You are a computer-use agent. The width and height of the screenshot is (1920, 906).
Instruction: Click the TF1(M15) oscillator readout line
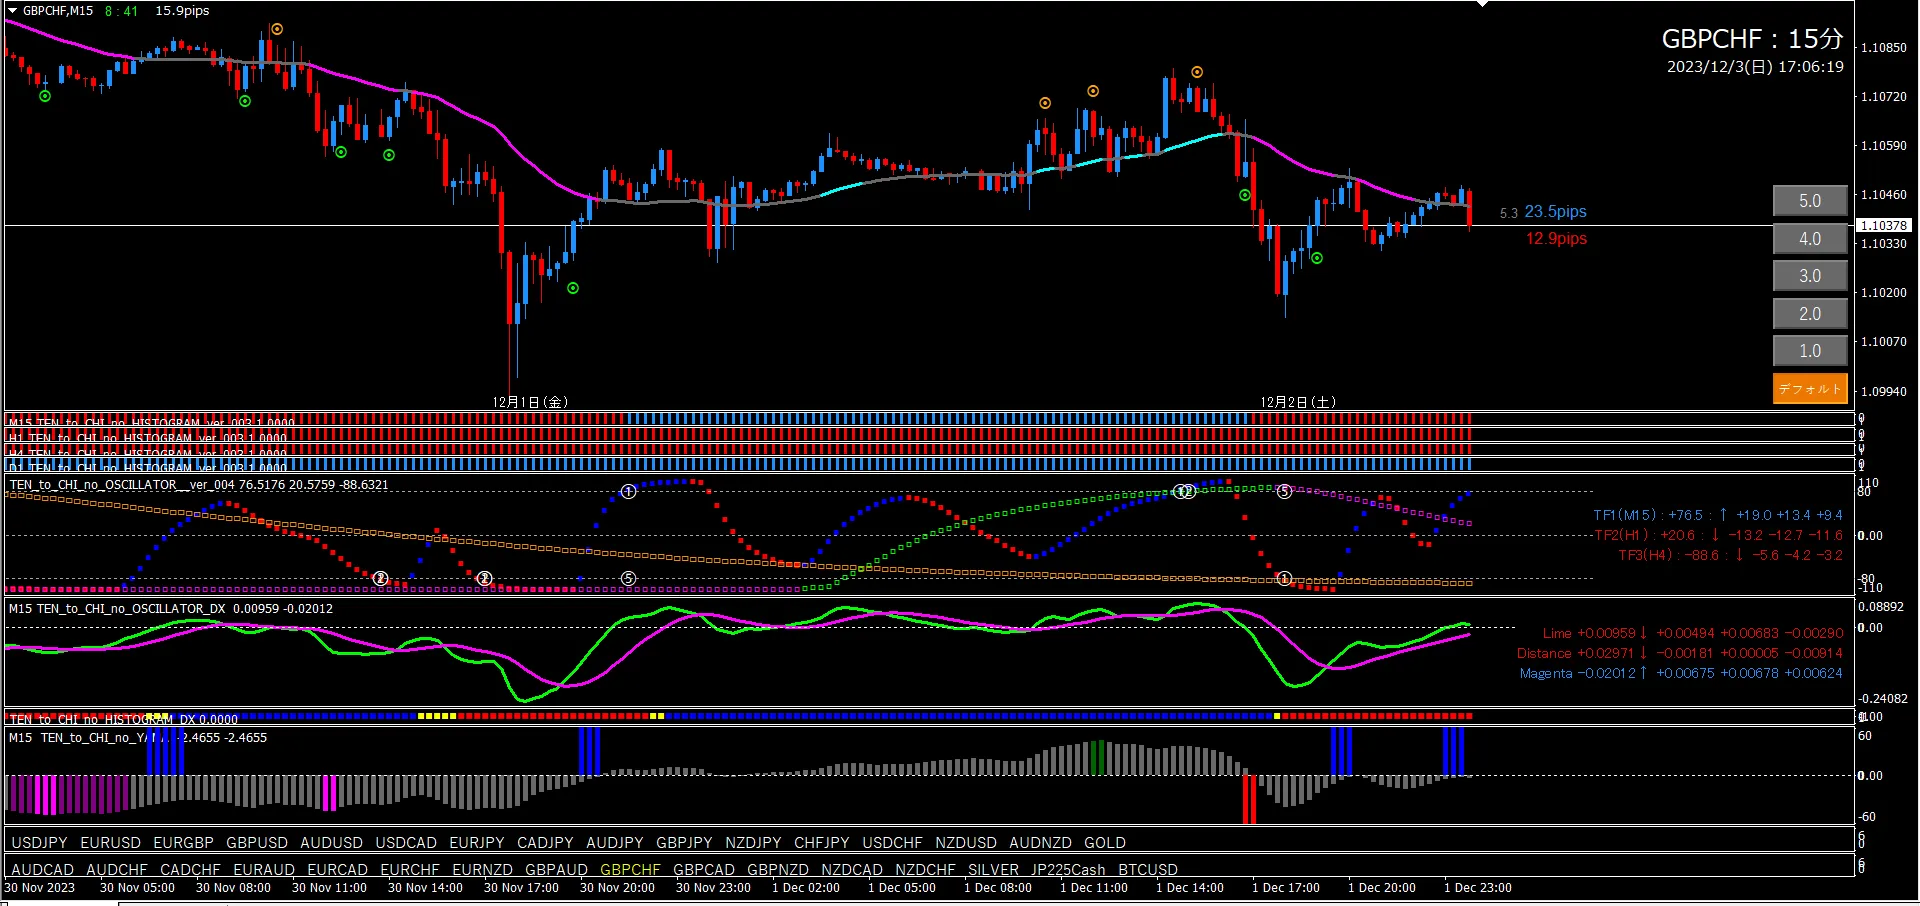coord(1718,515)
